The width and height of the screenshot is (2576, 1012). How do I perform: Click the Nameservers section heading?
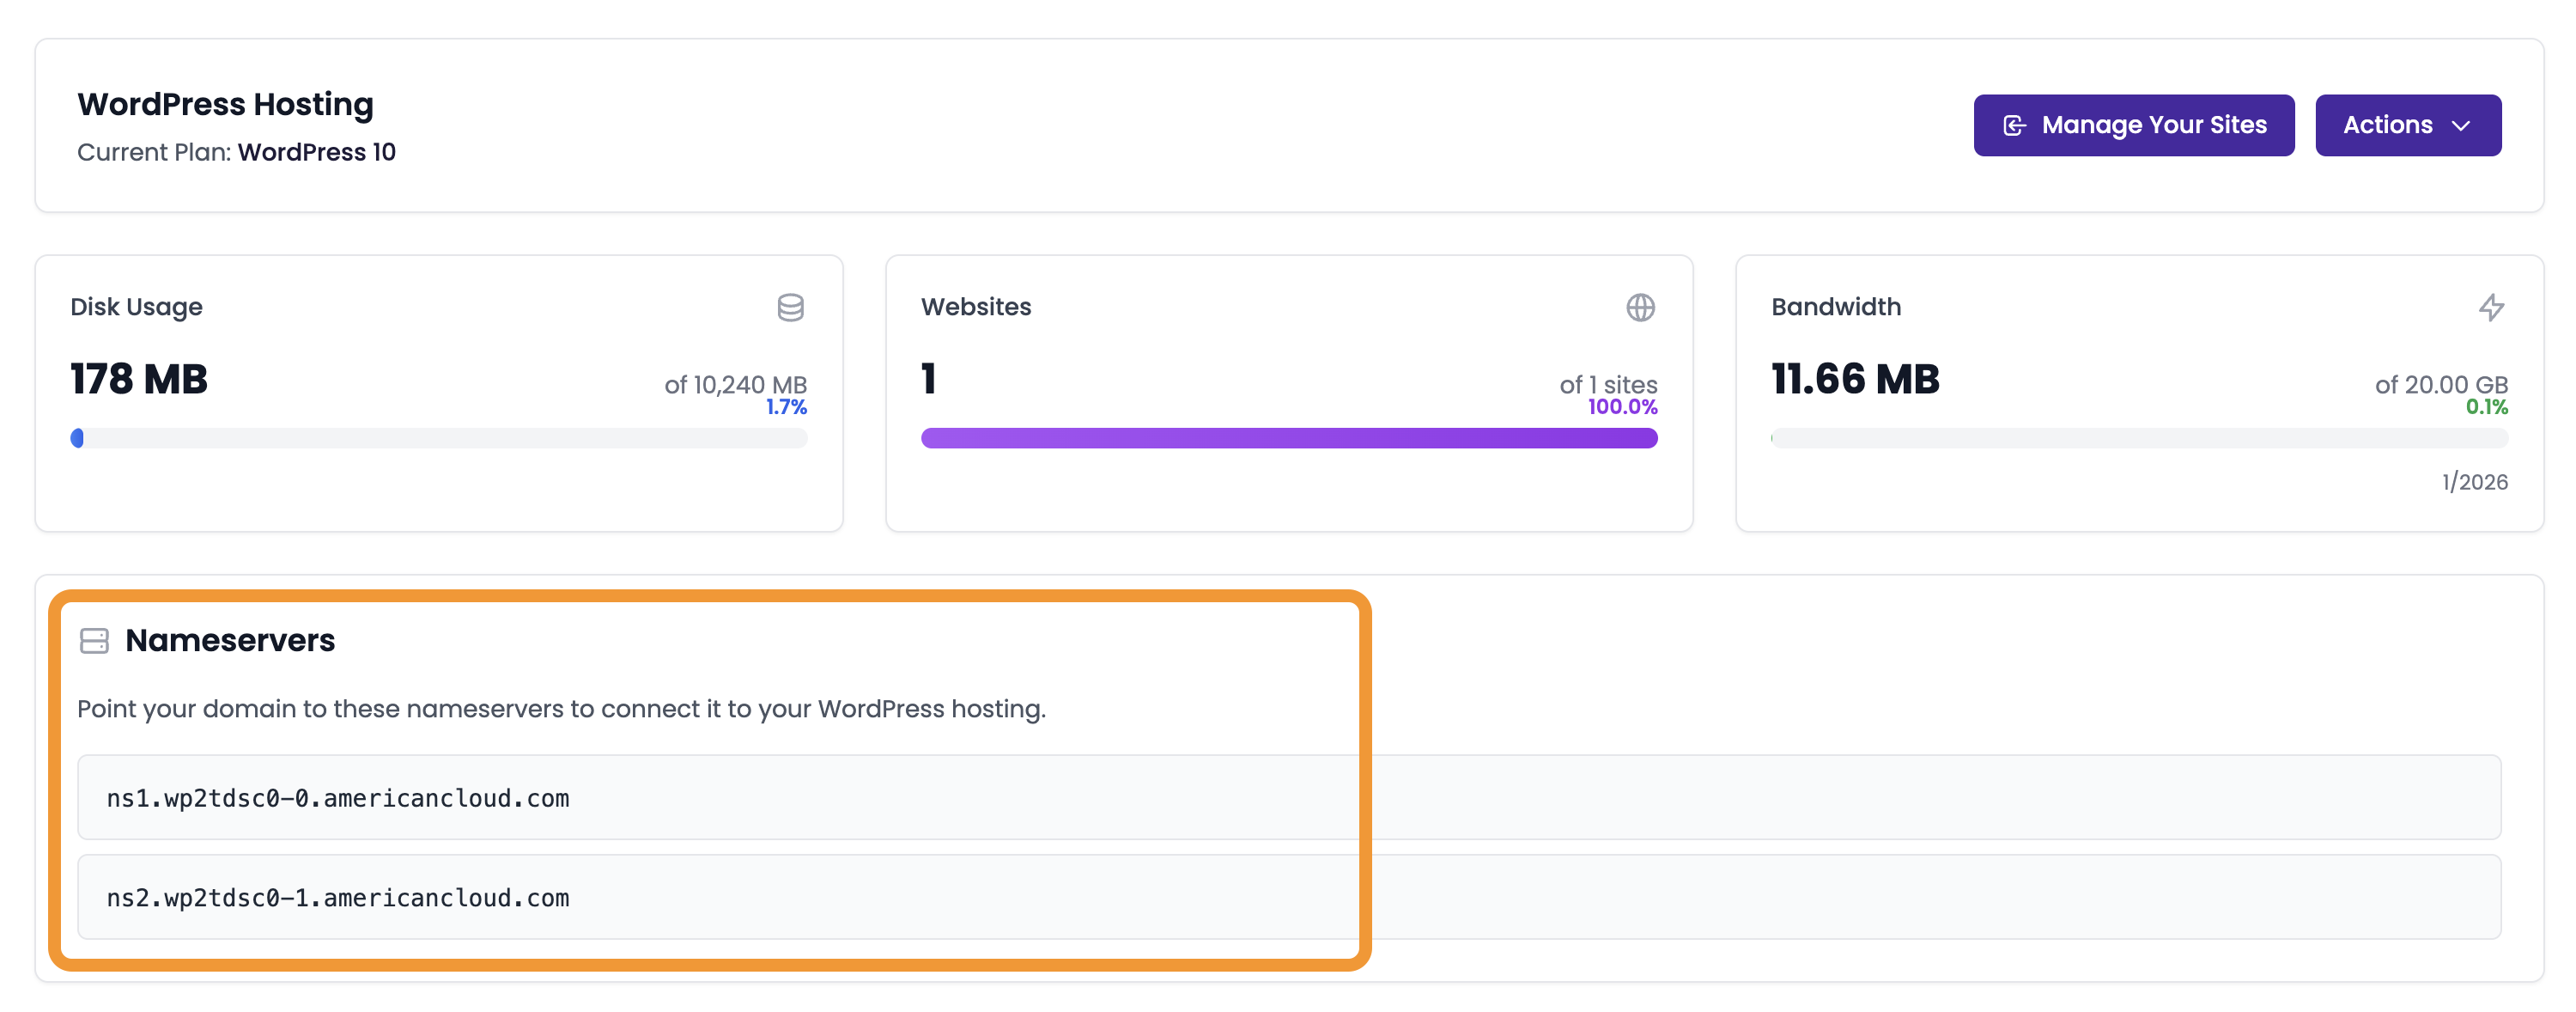click(230, 640)
